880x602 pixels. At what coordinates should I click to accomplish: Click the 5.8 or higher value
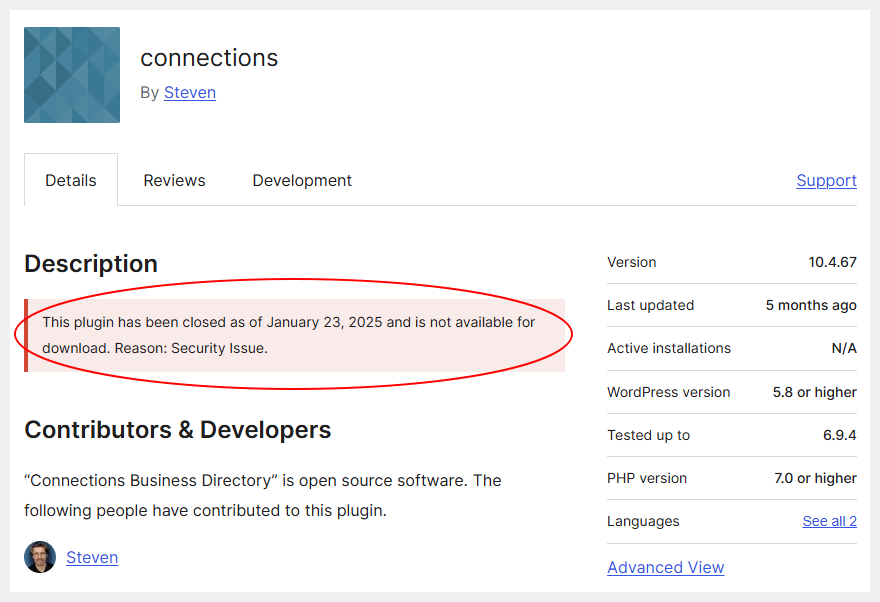(814, 392)
